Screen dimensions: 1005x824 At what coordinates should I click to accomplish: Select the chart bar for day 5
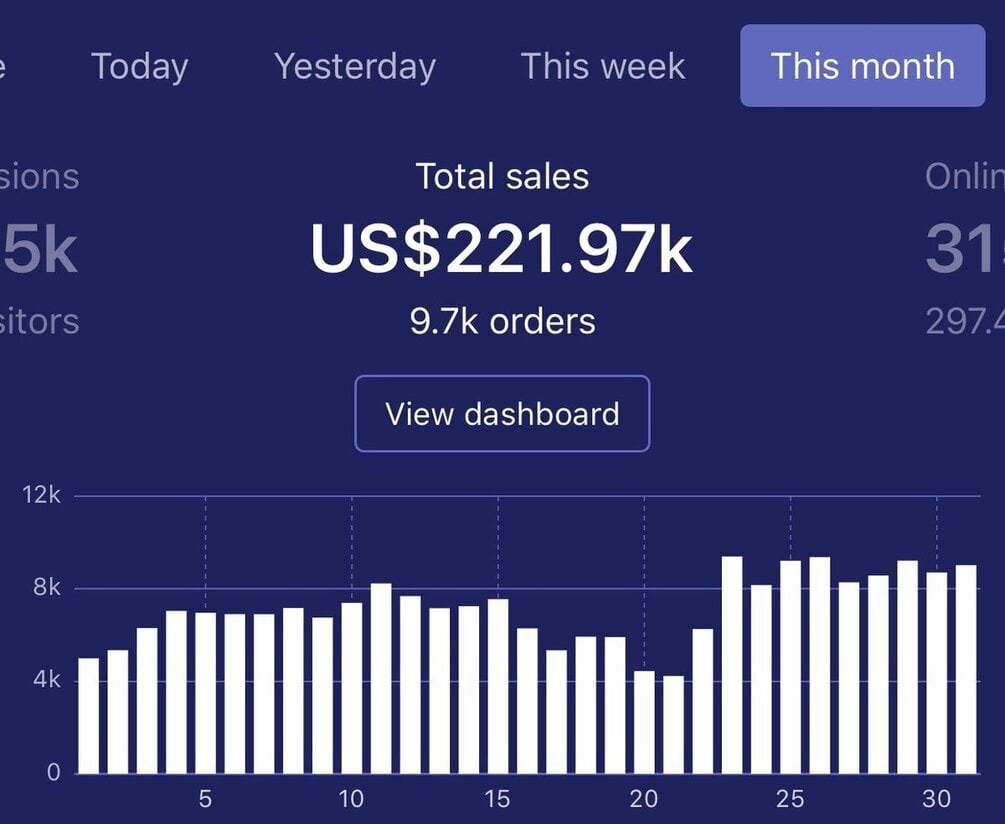(205, 692)
